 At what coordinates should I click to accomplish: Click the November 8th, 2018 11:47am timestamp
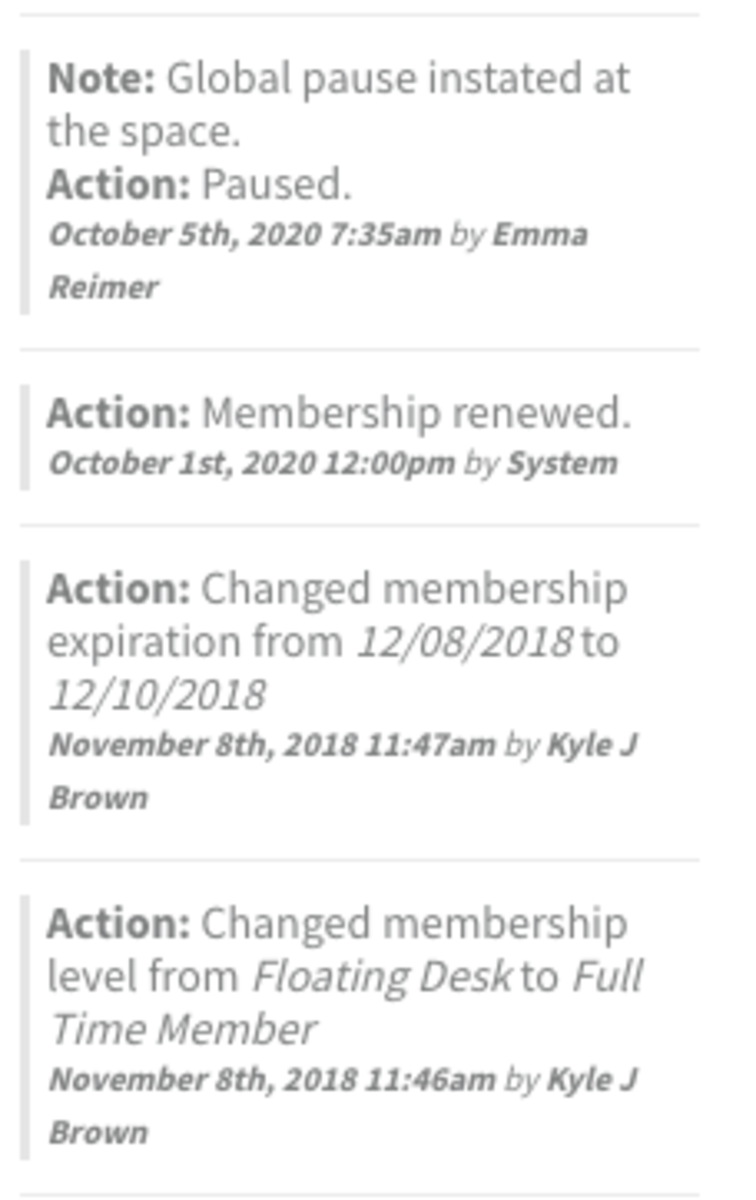pyautogui.click(x=272, y=745)
